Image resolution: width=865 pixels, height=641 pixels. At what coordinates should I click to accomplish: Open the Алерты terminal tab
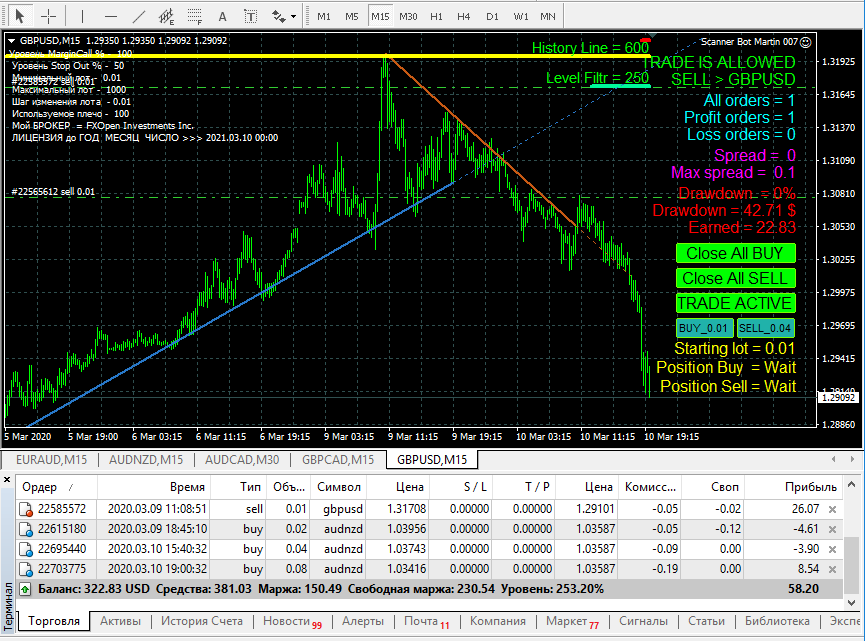pyautogui.click(x=362, y=621)
